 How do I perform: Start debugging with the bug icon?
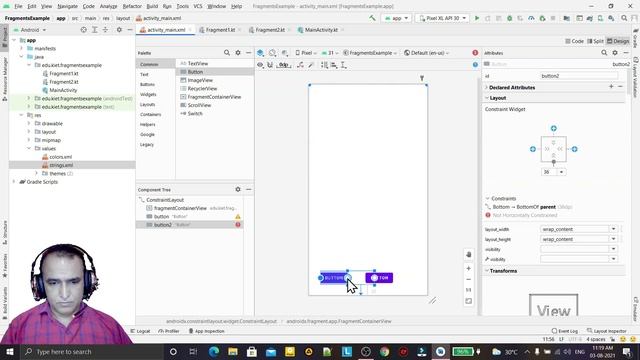click(x=509, y=18)
